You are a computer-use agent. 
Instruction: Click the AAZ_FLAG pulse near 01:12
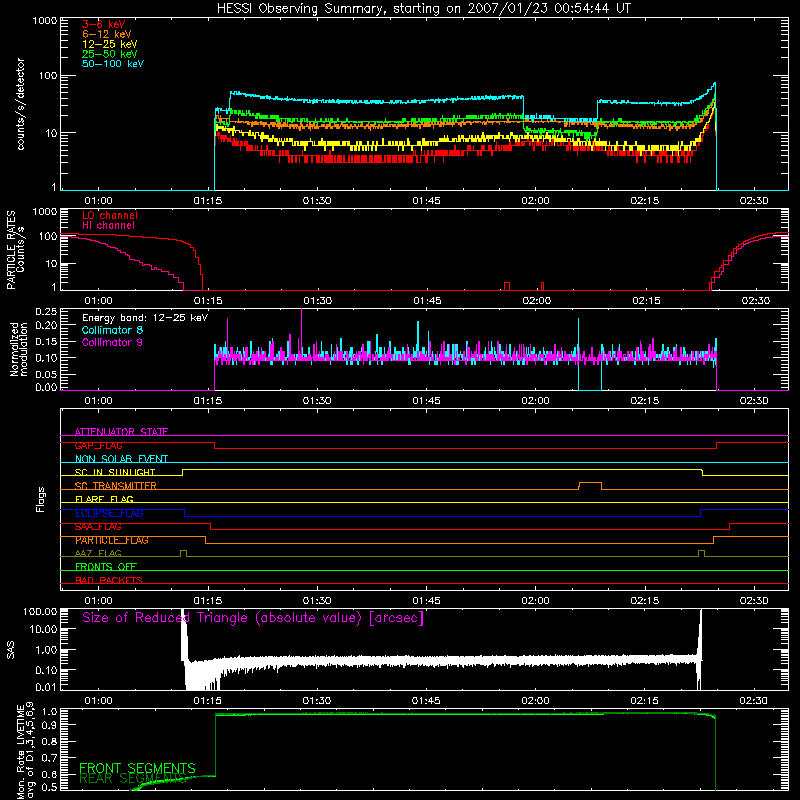(x=184, y=553)
